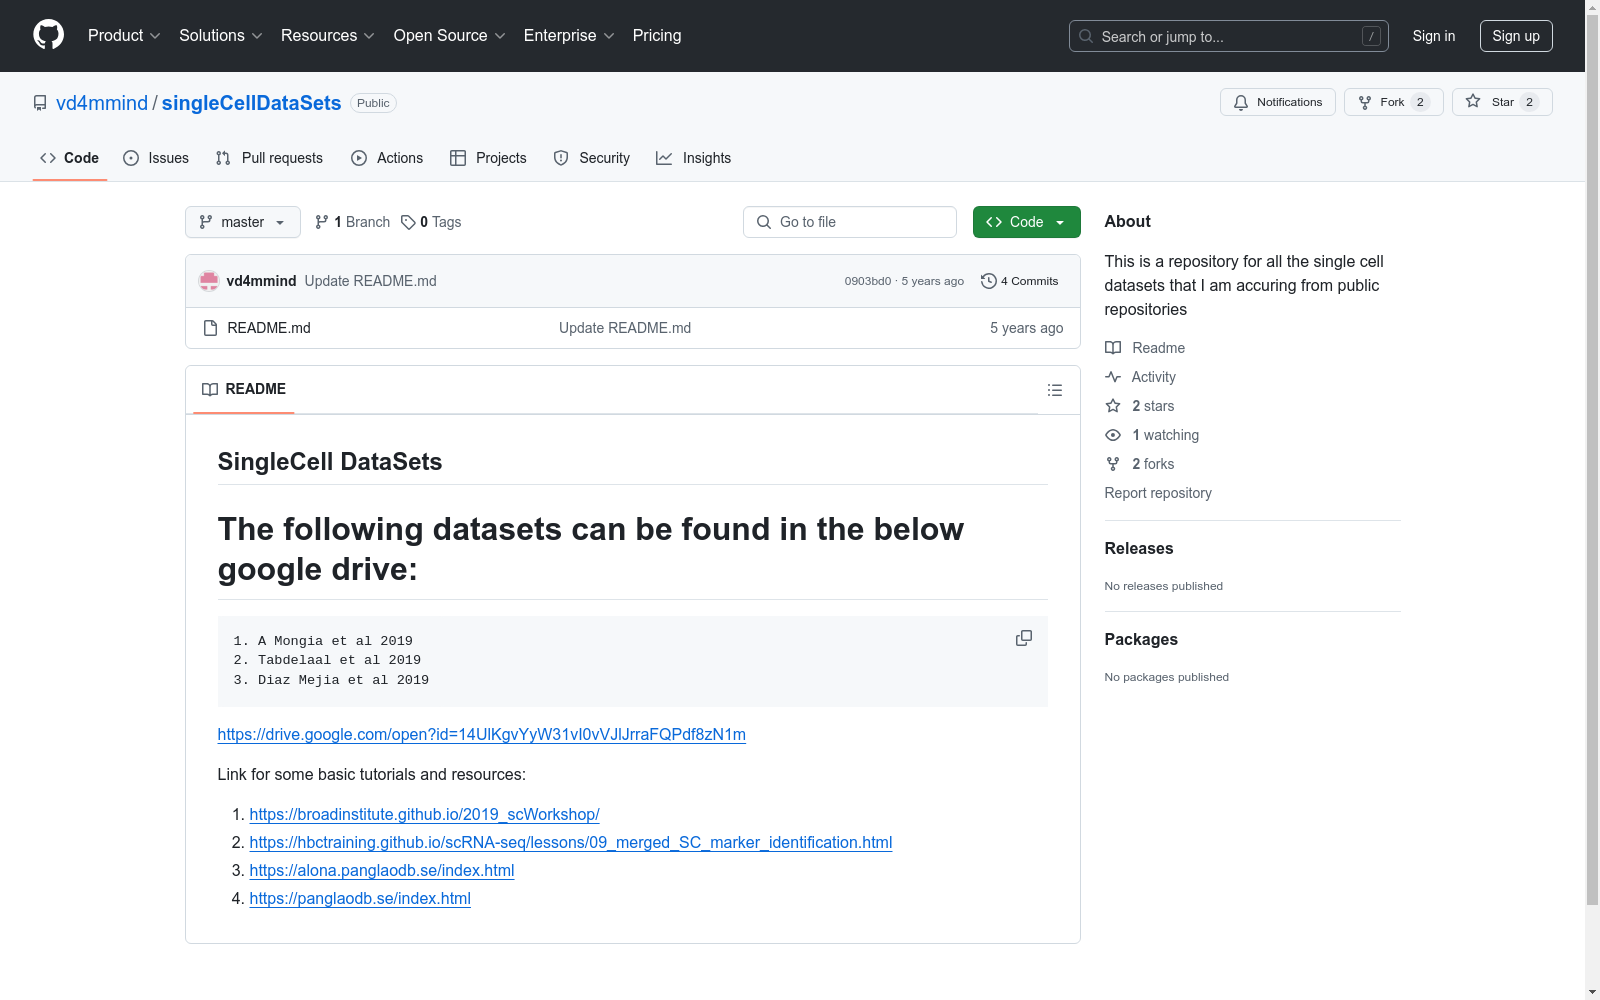This screenshot has height=1000, width=1600.
Task: Click the pulse icon beside Activity
Action: click(1113, 377)
